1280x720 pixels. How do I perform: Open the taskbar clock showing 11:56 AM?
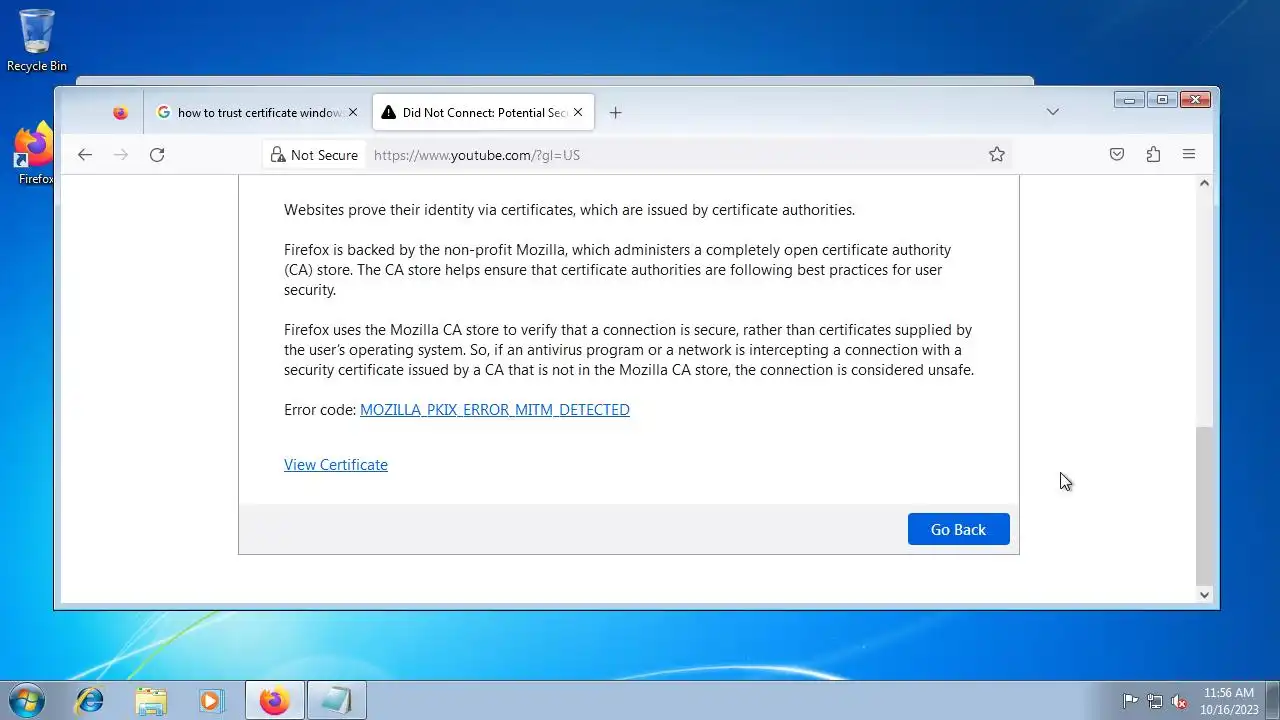[1229, 701]
